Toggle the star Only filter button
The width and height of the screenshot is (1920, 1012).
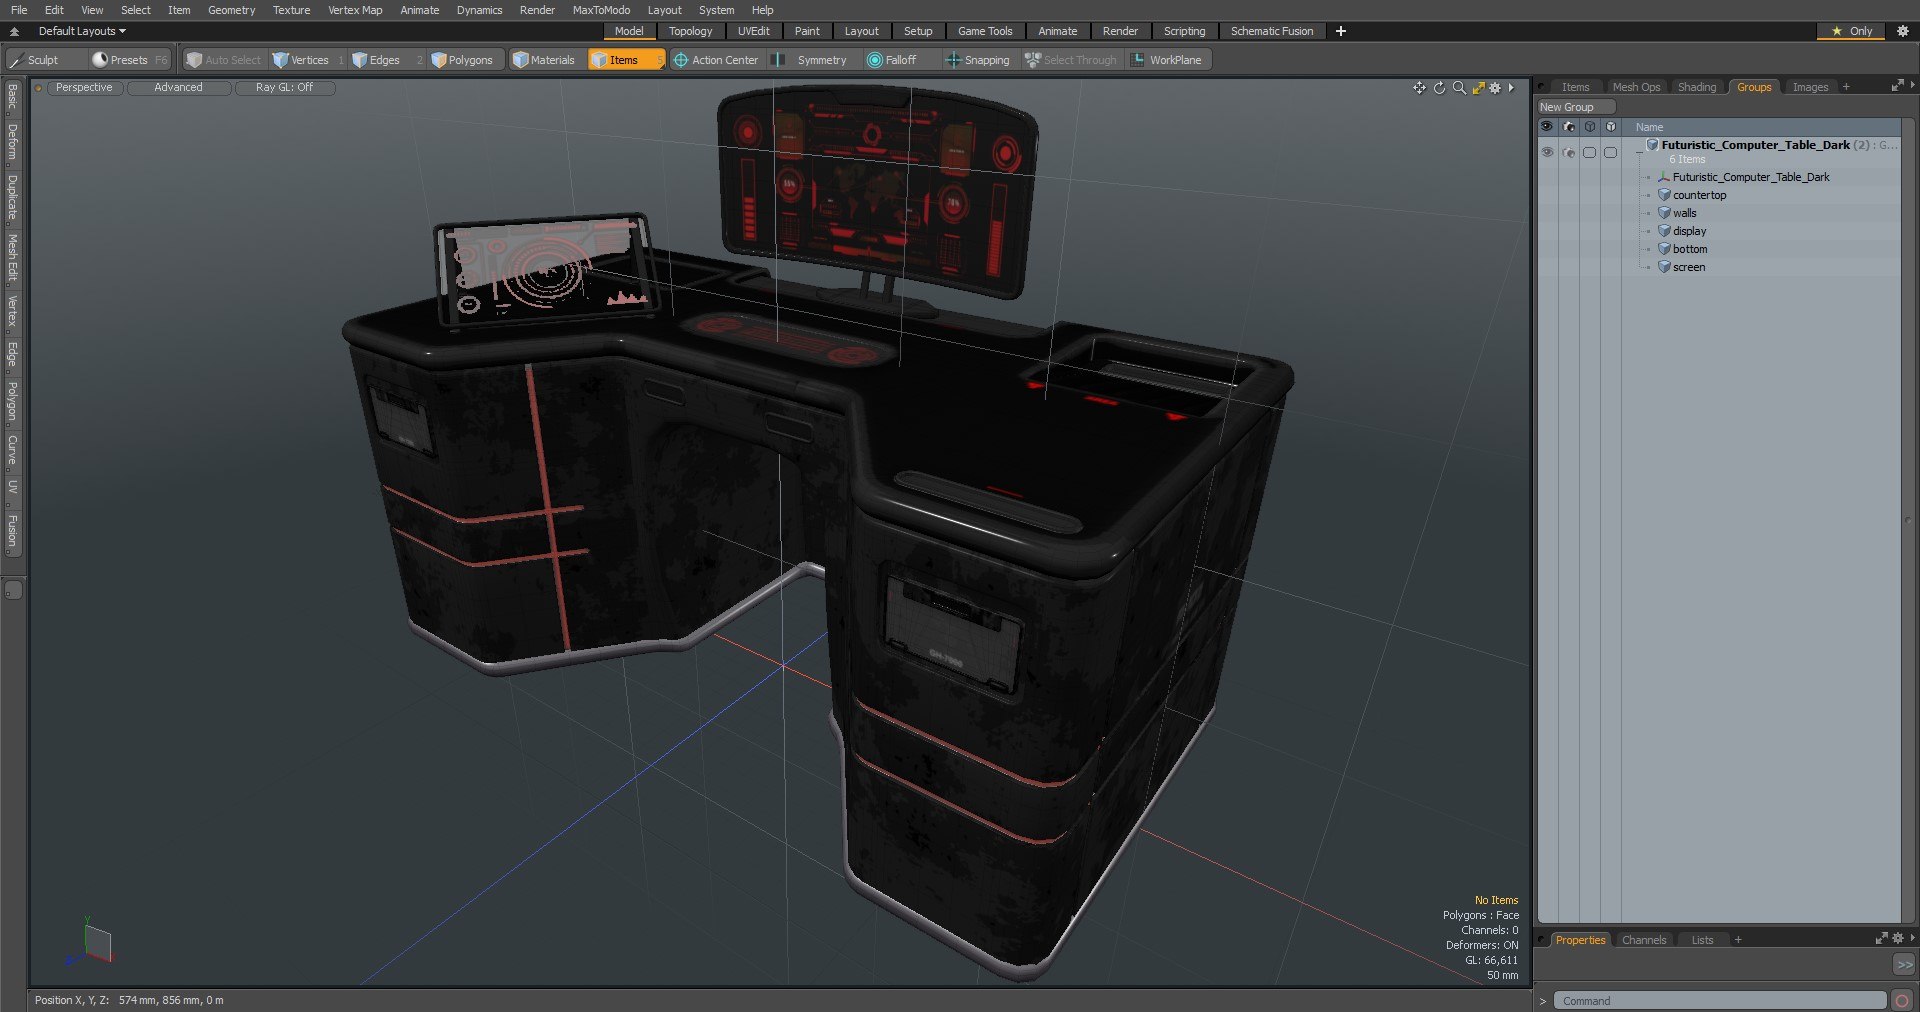[1851, 31]
